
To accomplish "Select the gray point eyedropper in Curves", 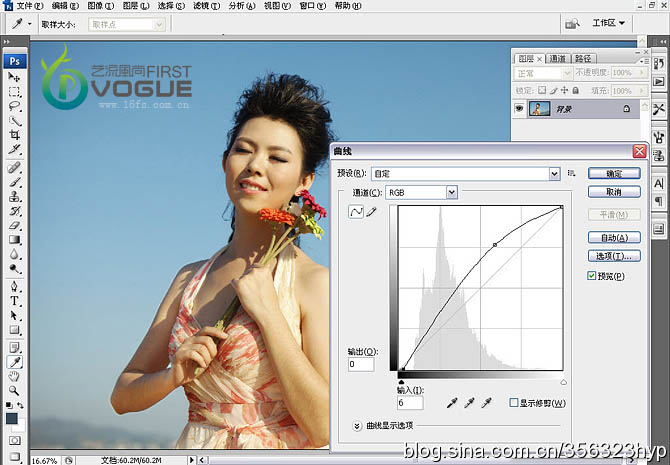I will pyautogui.click(x=469, y=402).
